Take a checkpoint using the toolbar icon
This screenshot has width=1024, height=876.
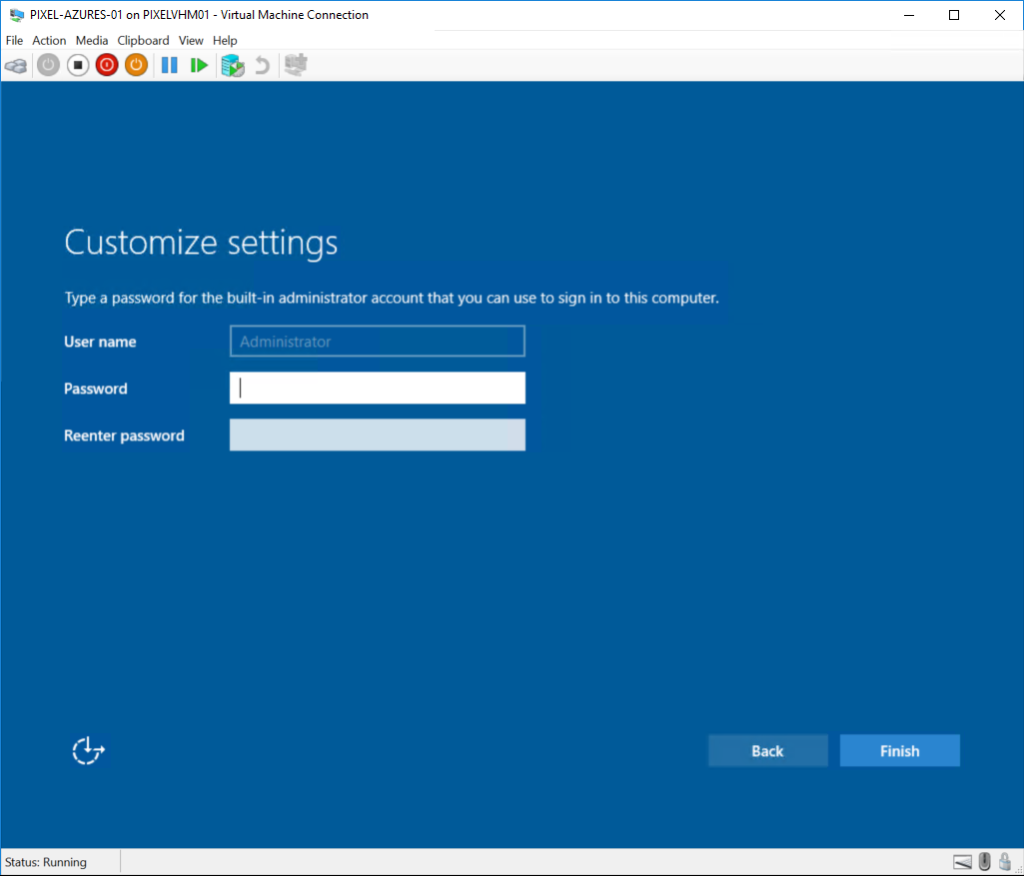pyautogui.click(x=232, y=65)
